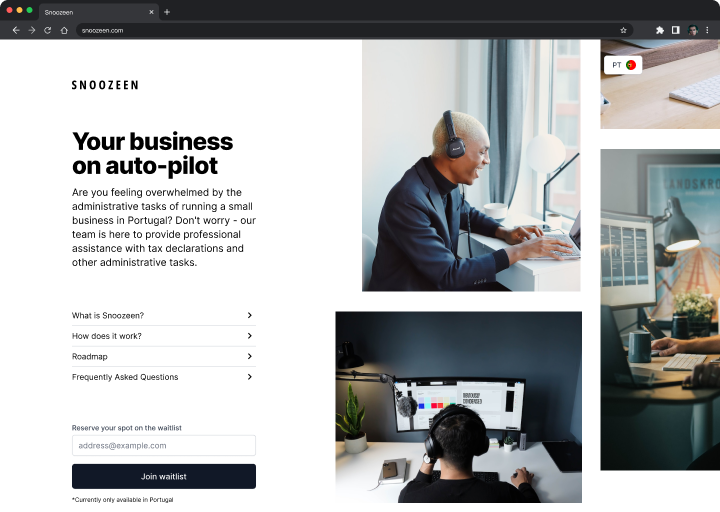The width and height of the screenshot is (720, 512).
Task: Switch language using the PT flag selector
Action: [x=623, y=65]
